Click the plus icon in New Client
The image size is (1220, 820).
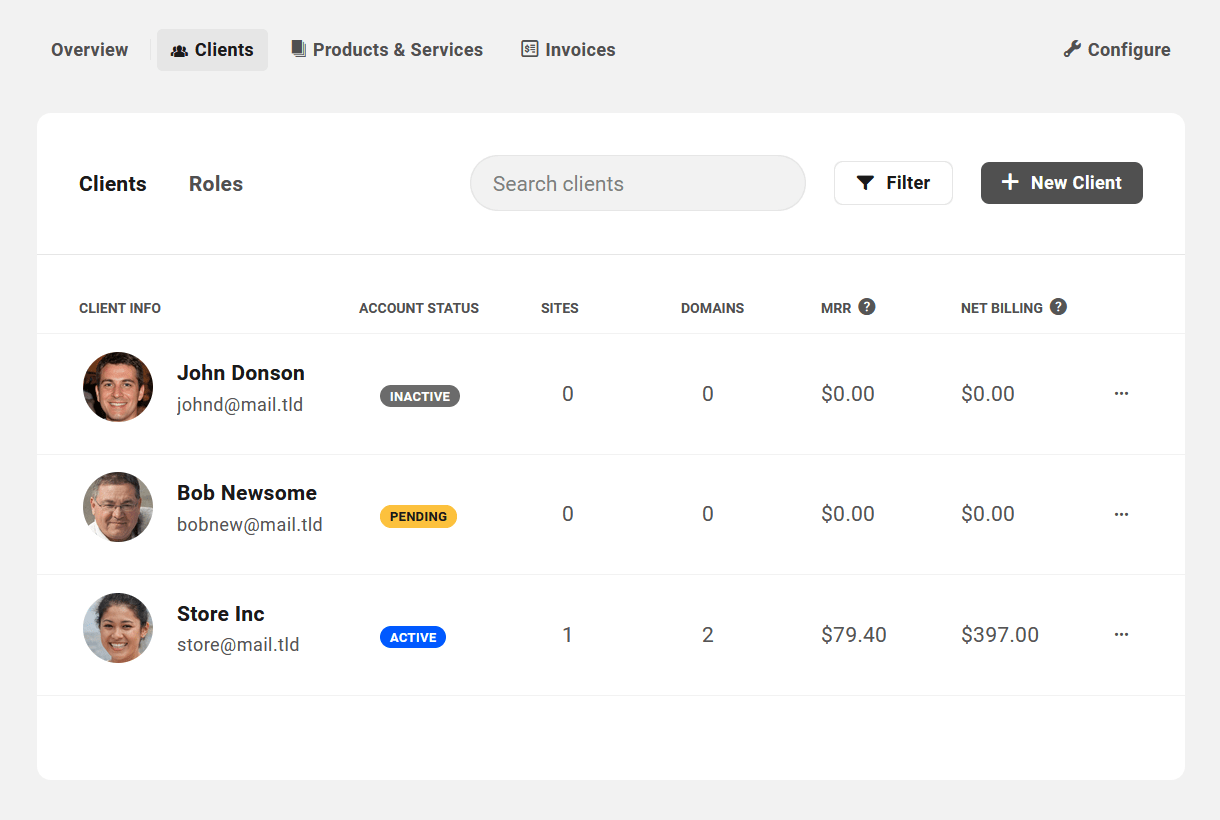pos(1010,182)
